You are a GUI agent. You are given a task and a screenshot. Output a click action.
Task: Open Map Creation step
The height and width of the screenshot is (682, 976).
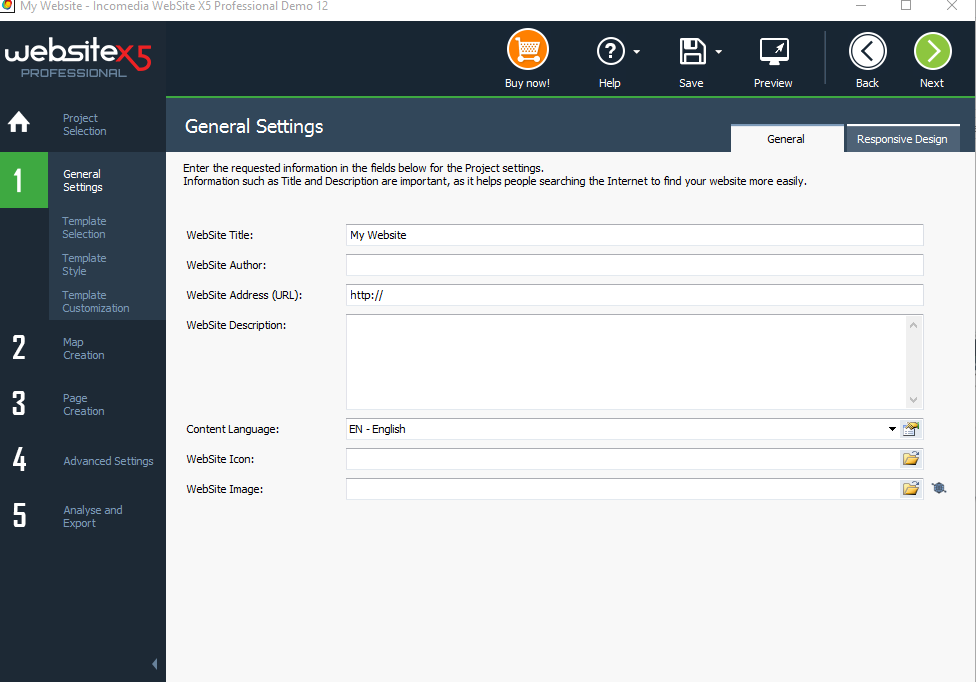point(83,348)
